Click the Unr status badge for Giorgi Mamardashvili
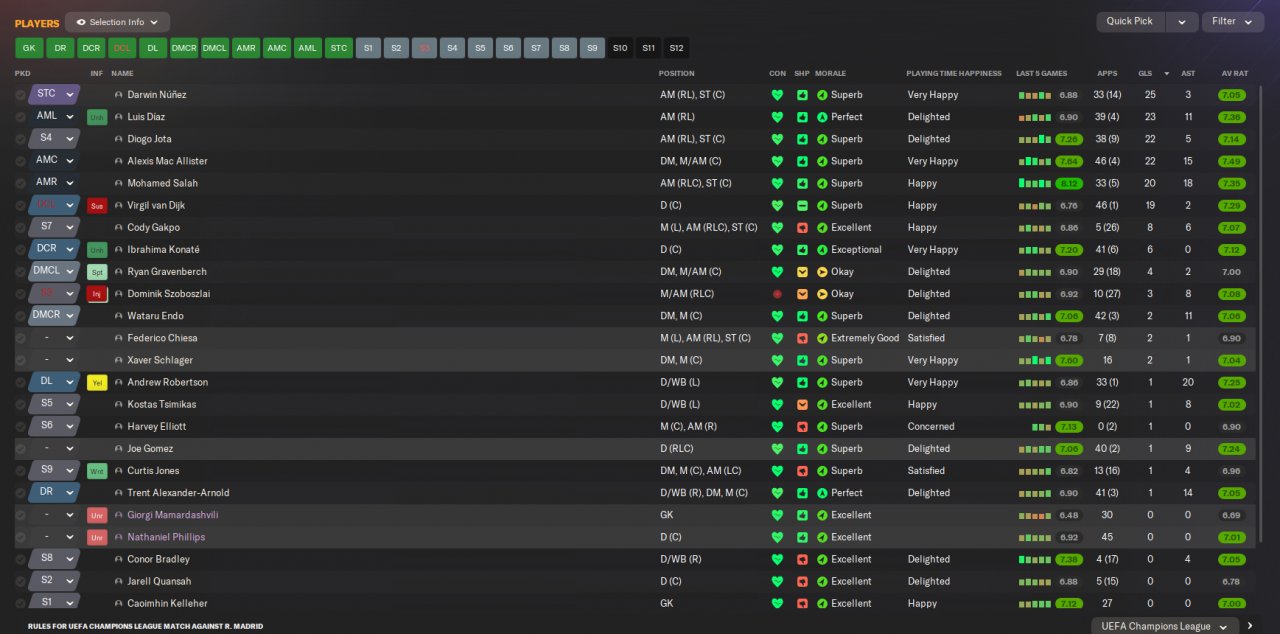Image resolution: width=1280 pixels, height=634 pixels. click(x=97, y=515)
